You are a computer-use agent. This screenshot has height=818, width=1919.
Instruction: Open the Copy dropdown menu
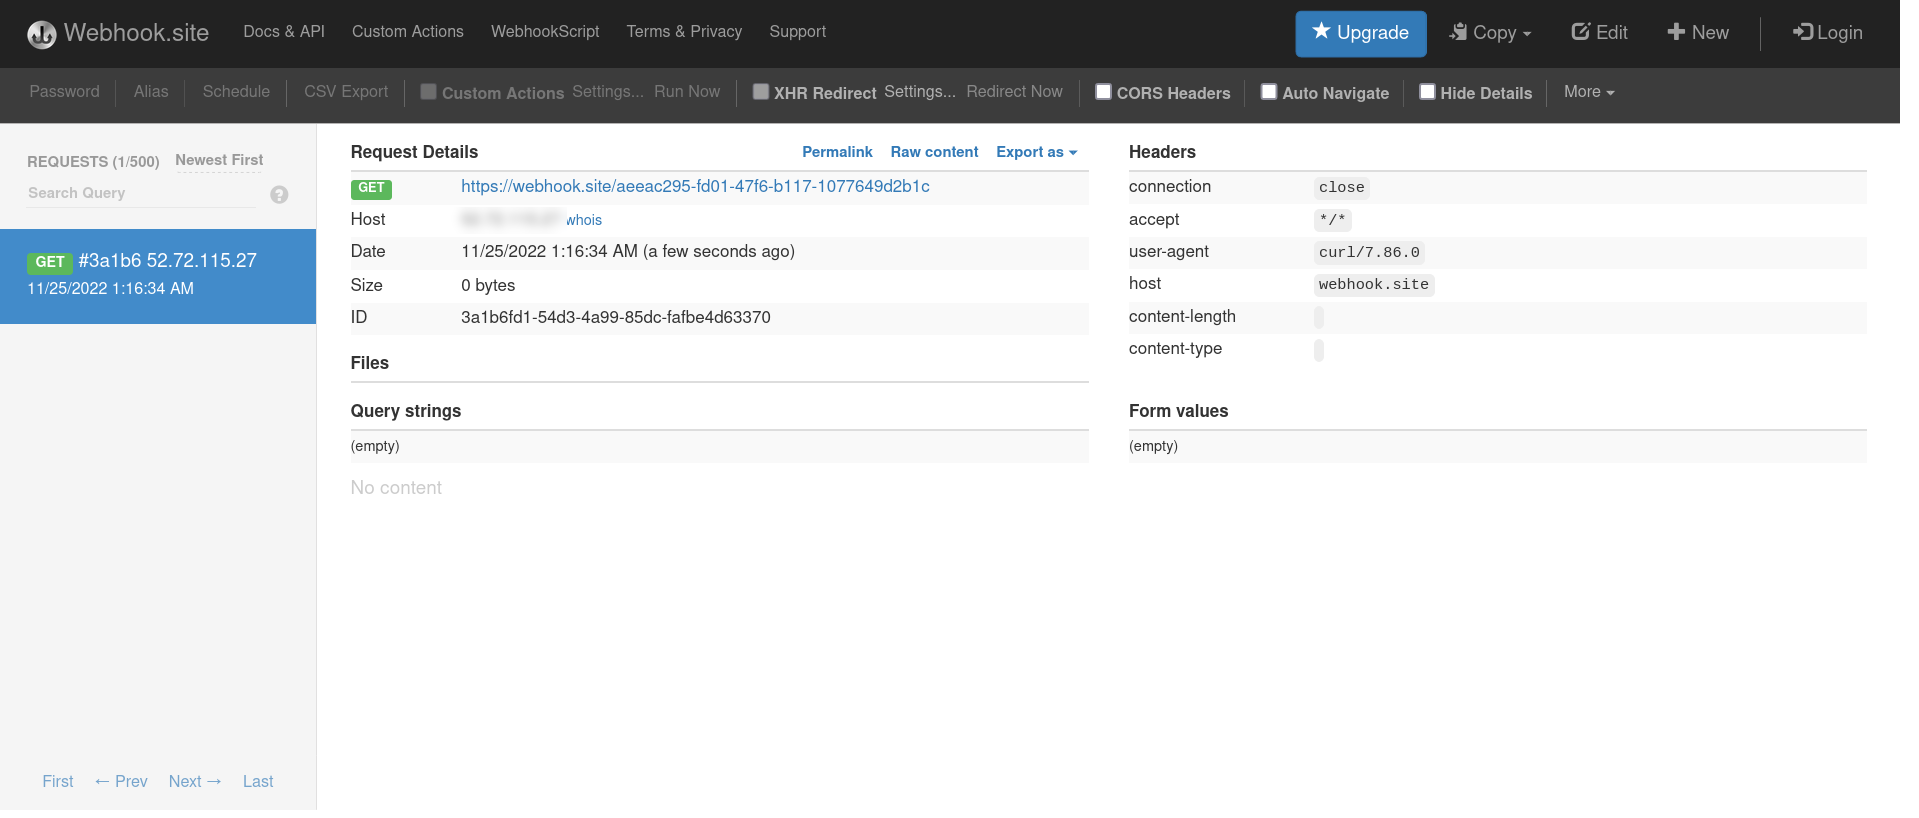coord(1490,33)
